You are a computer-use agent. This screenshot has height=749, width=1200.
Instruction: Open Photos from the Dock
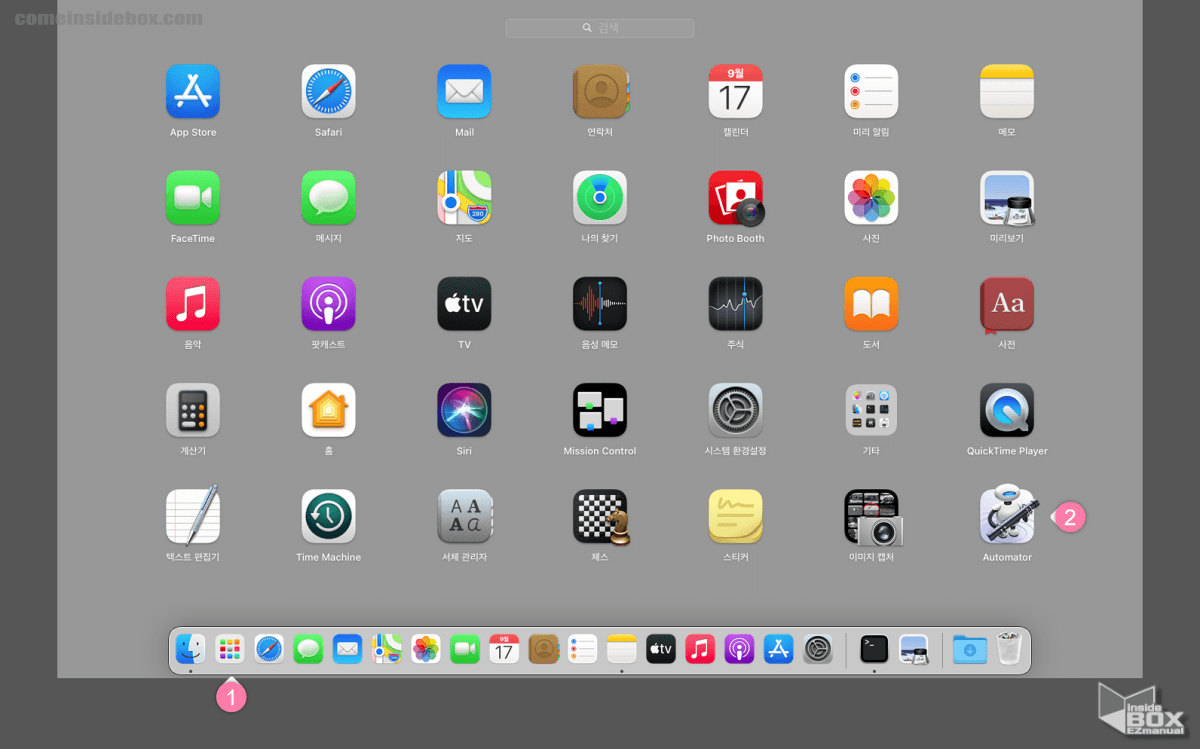(x=426, y=649)
